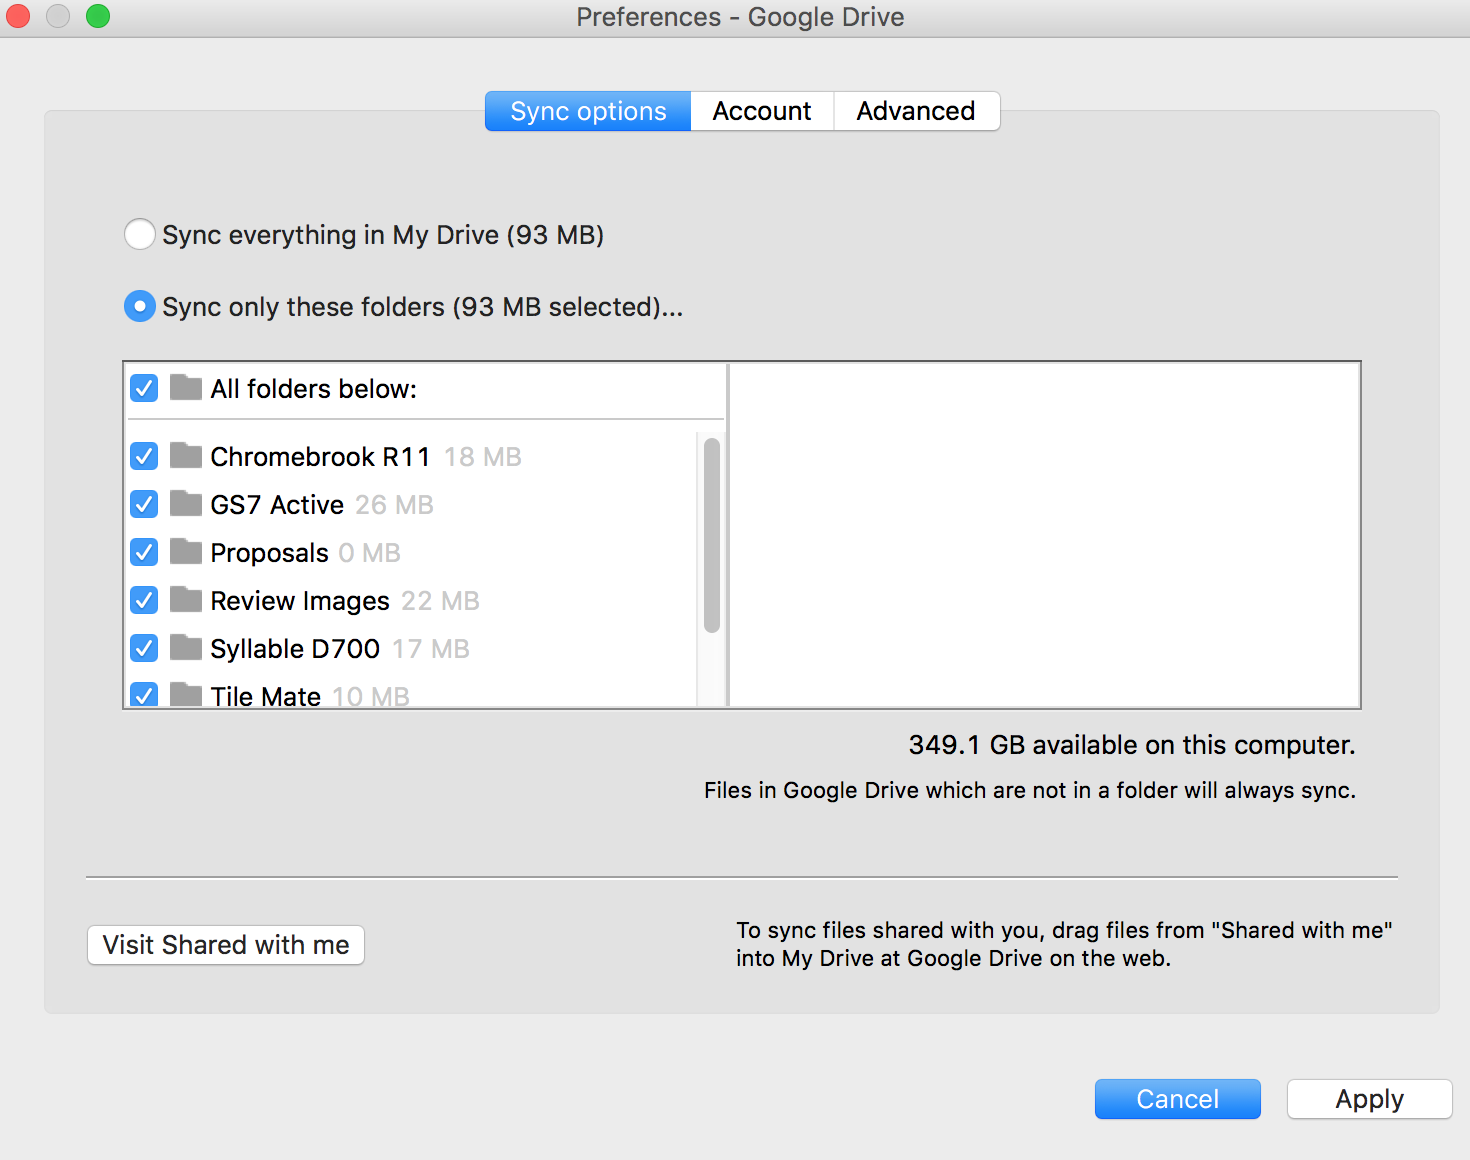Click the Tile Mate folder icon
The width and height of the screenshot is (1470, 1160).
[186, 694]
